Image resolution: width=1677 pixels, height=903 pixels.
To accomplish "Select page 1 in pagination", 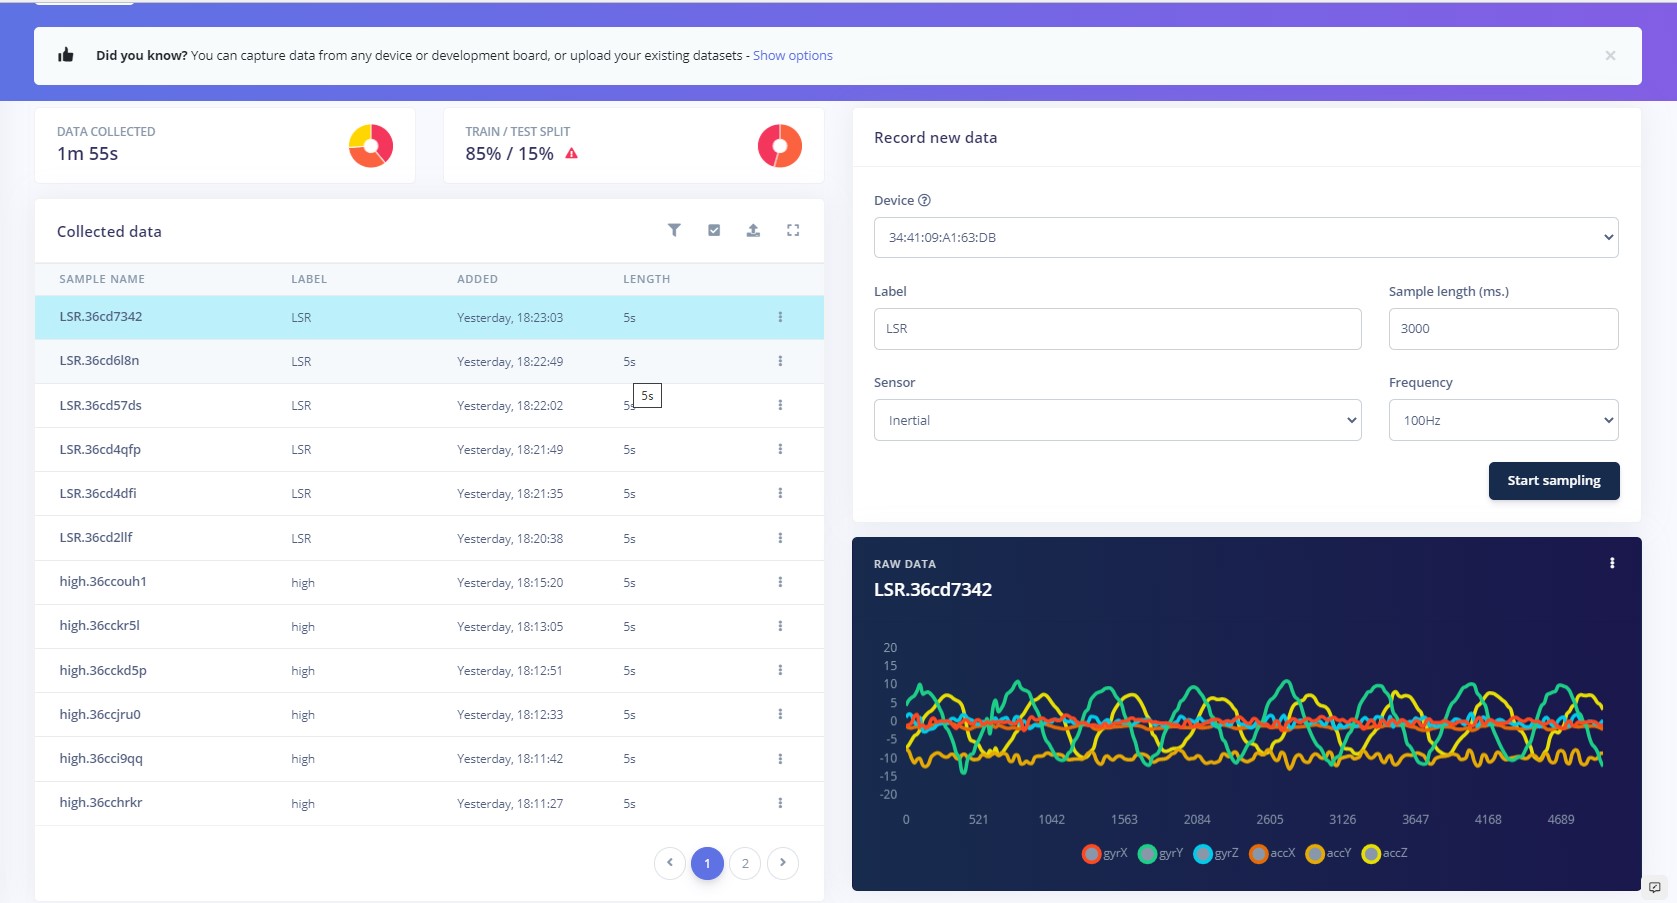I will pos(707,863).
